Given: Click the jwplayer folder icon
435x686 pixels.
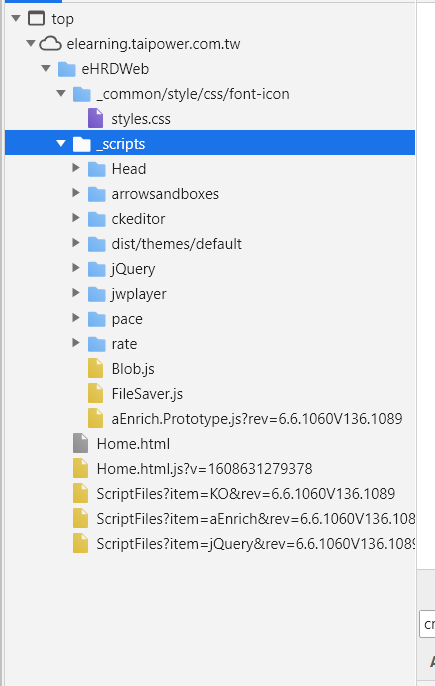Looking at the screenshot, I should (x=96, y=293).
